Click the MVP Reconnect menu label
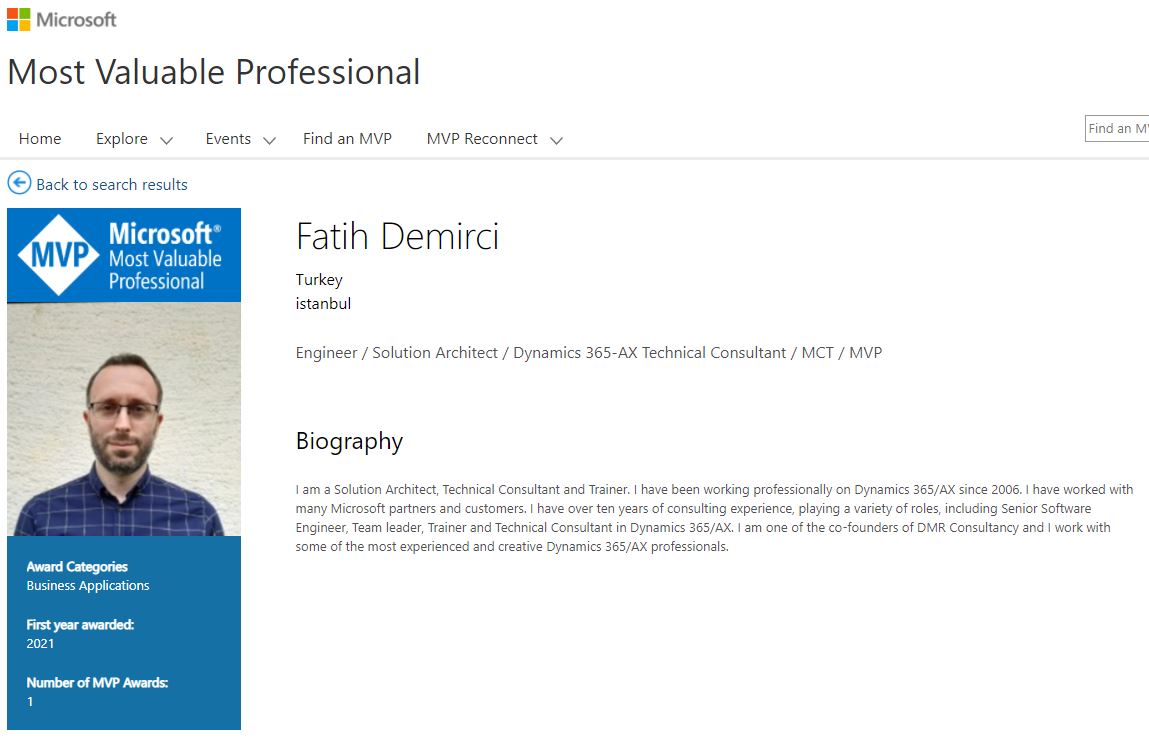The image size is (1149, 746). (482, 139)
